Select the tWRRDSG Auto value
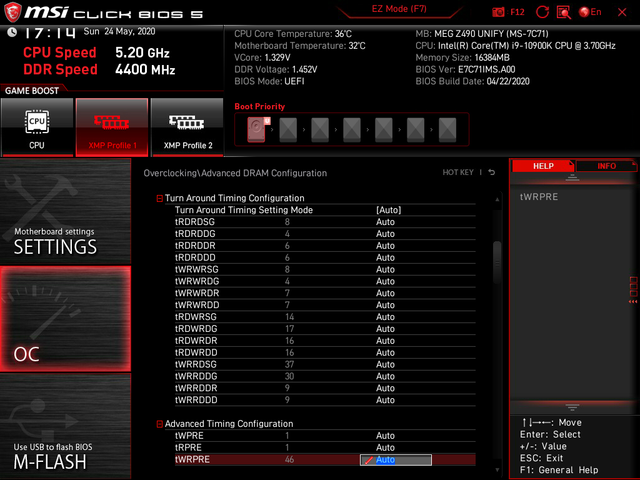The width and height of the screenshot is (640, 480). coord(385,364)
